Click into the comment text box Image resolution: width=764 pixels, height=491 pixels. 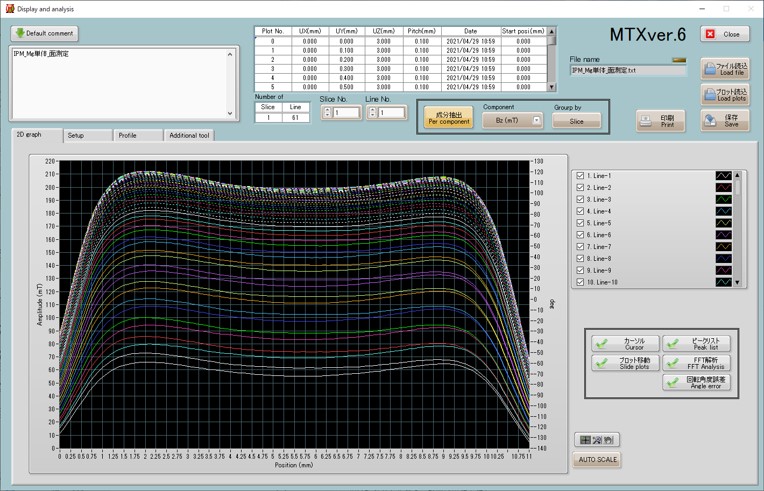coord(118,83)
